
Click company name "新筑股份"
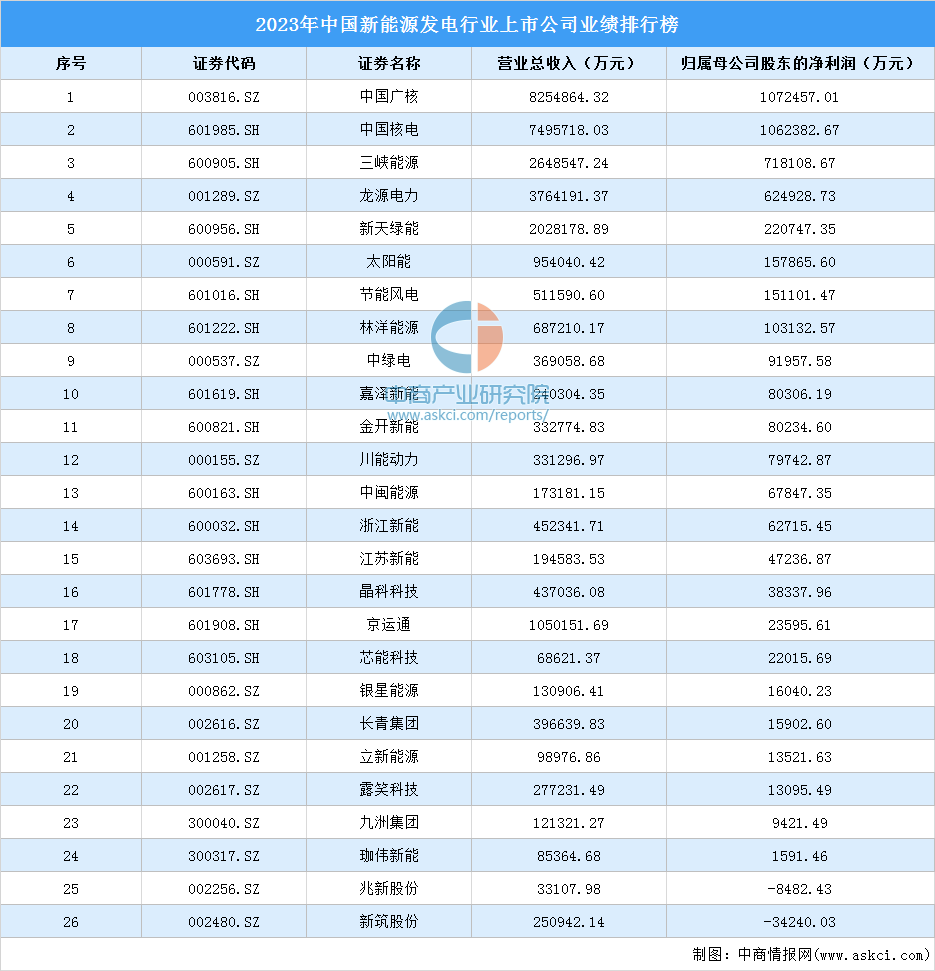pos(389,922)
